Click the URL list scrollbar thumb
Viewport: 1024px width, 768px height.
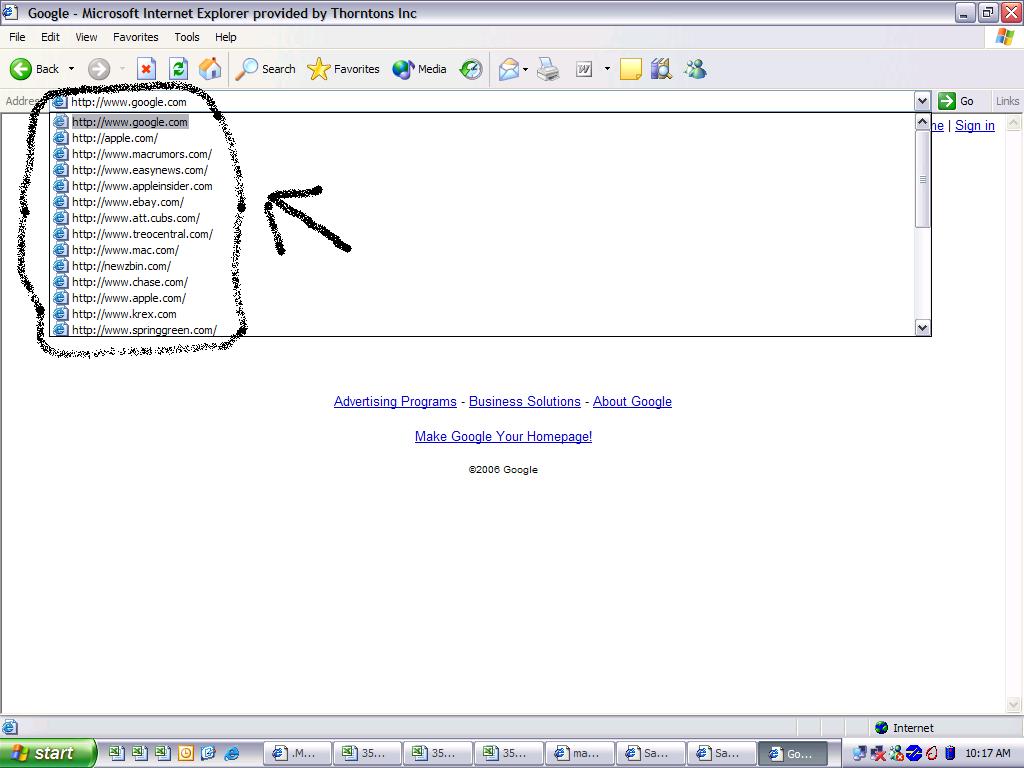tap(922, 179)
